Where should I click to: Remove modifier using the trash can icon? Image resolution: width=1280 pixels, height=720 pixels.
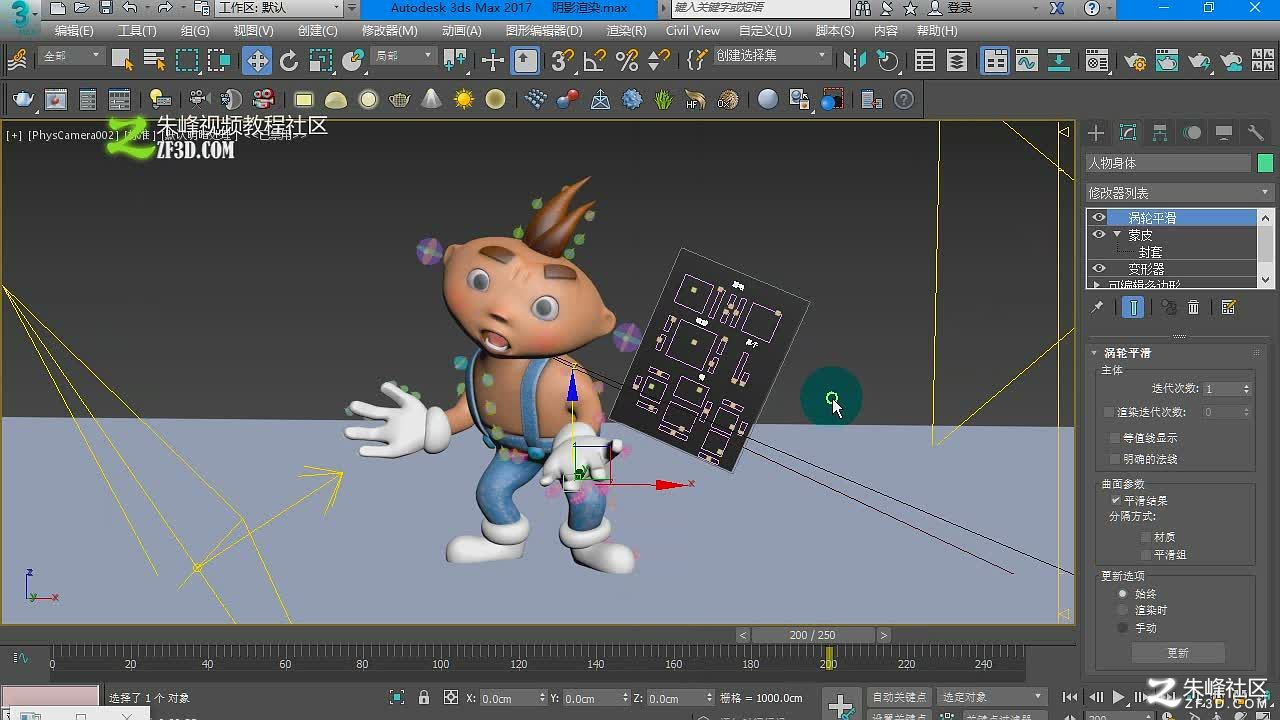click(x=1193, y=307)
